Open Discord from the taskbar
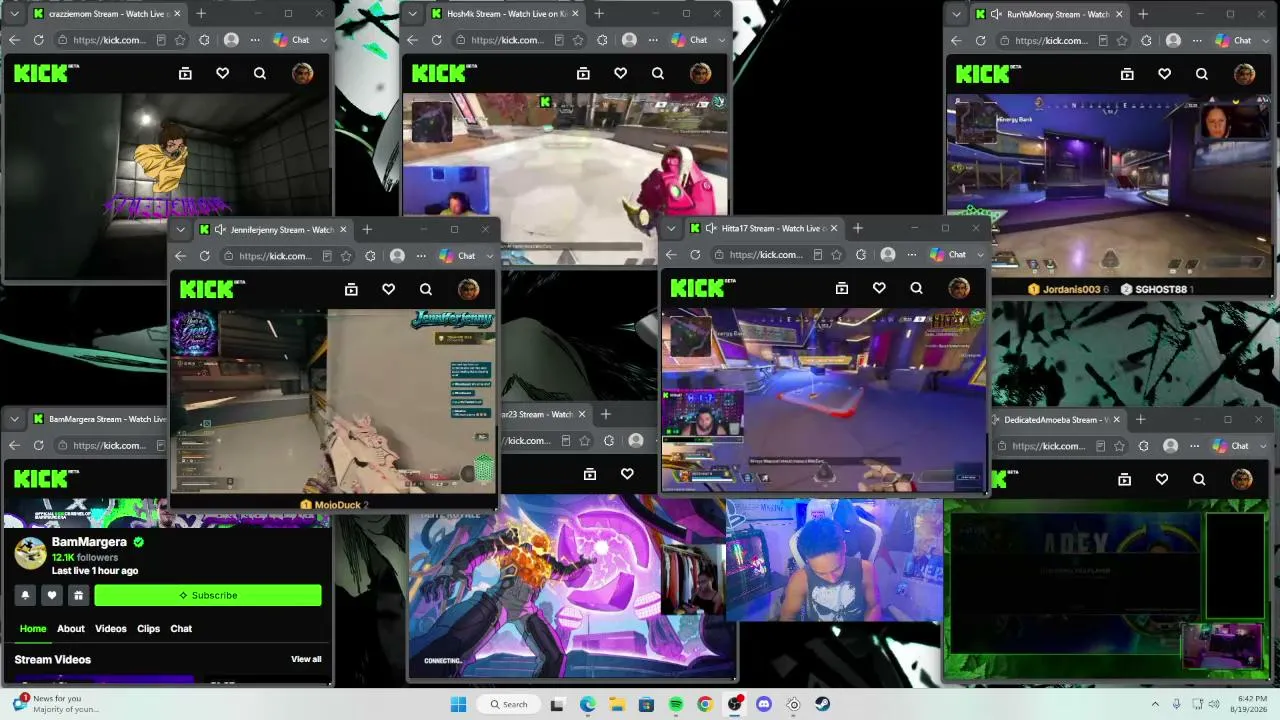 tap(764, 704)
